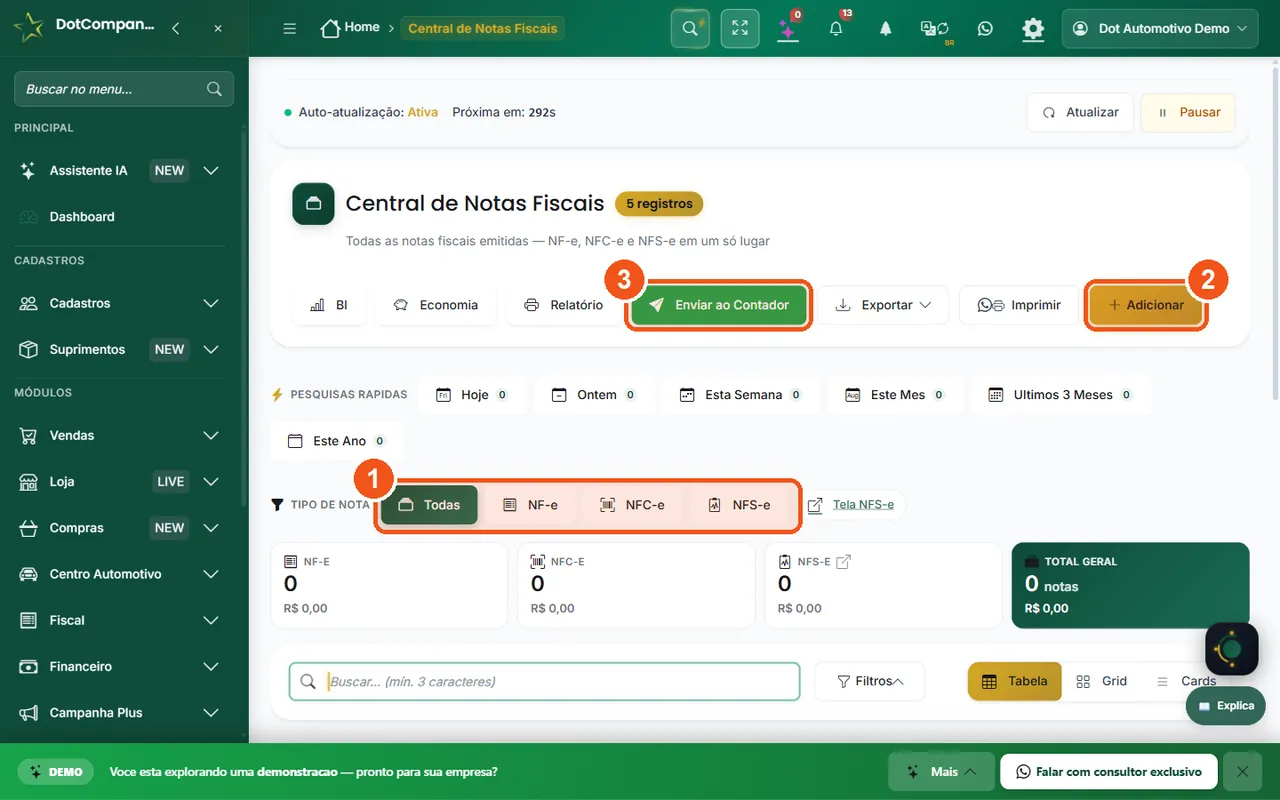The width and height of the screenshot is (1280, 800).
Task: Click Enviar ao Contador button
Action: click(x=719, y=305)
